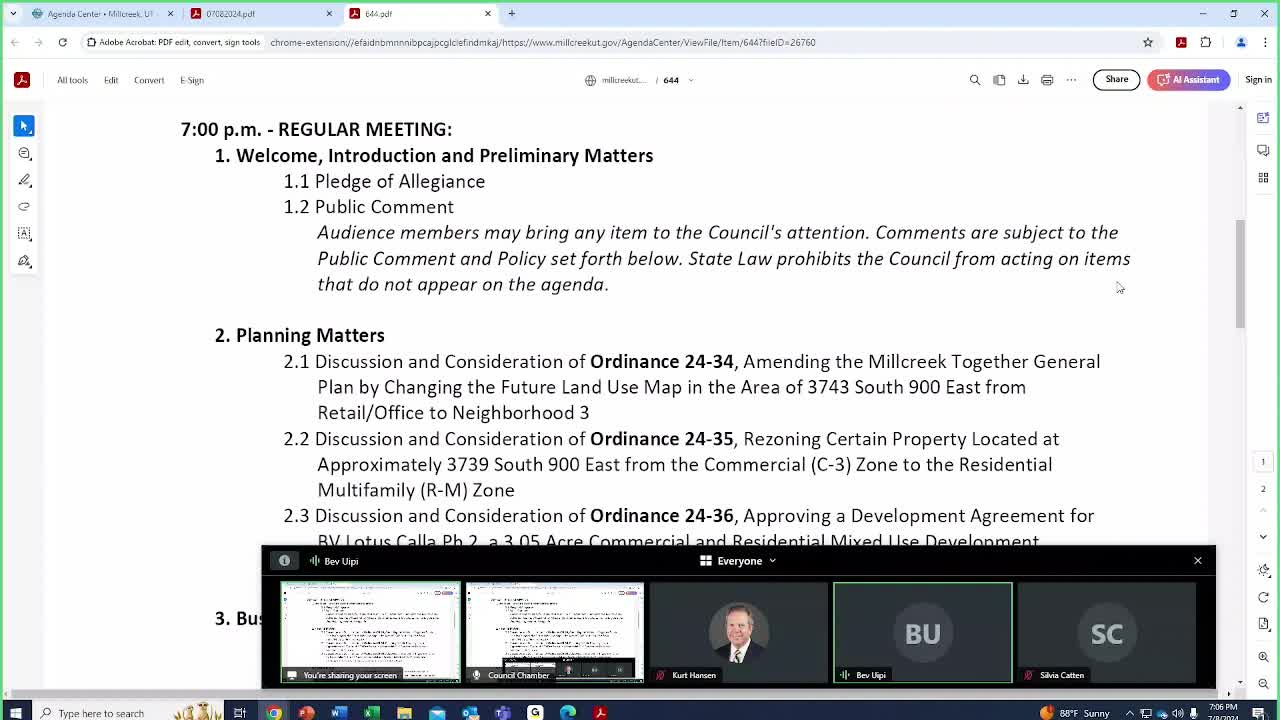Rotate the page with the rotate icon
1280x720 pixels.
tap(1263, 597)
